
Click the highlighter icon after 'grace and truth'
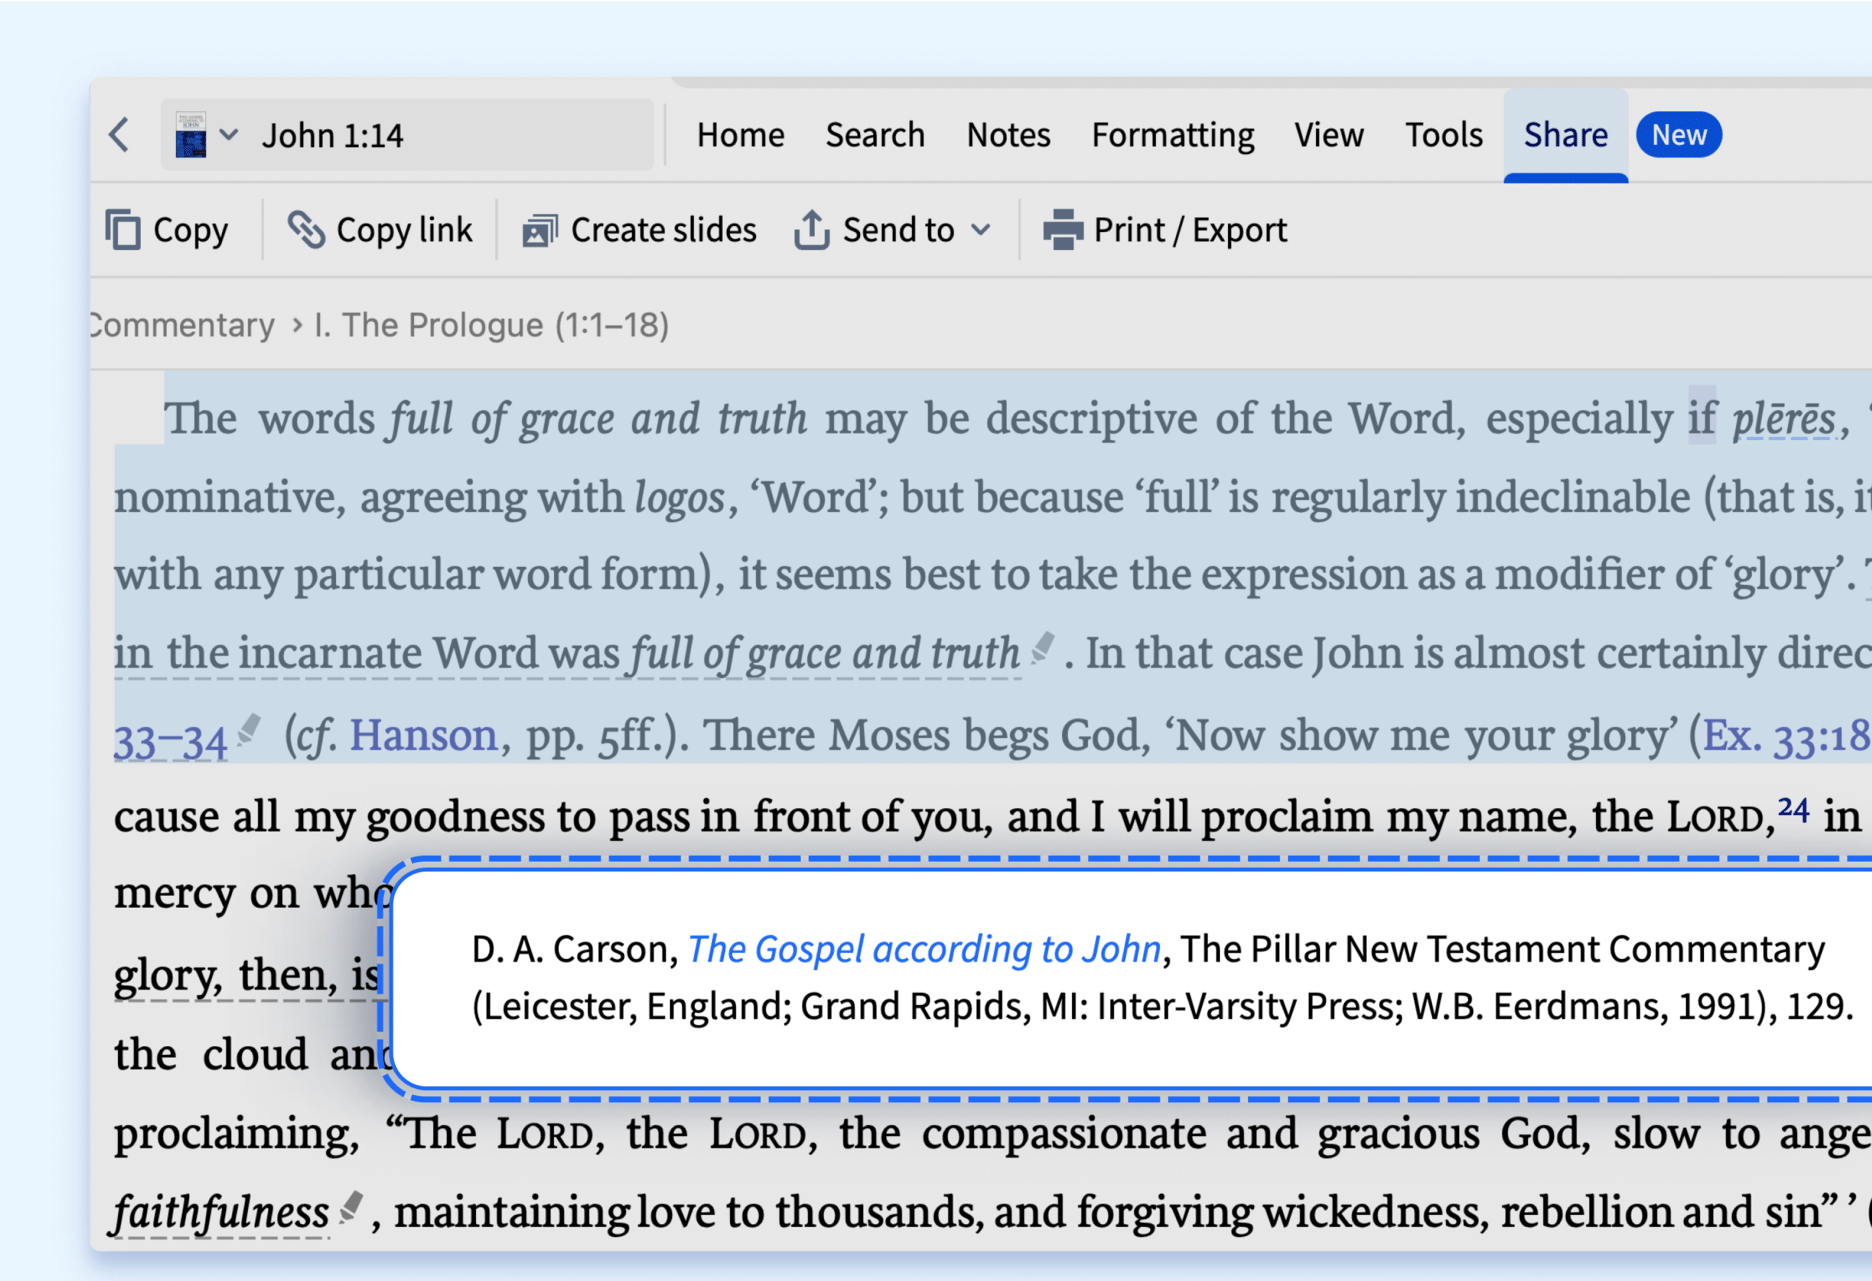pos(1043,648)
